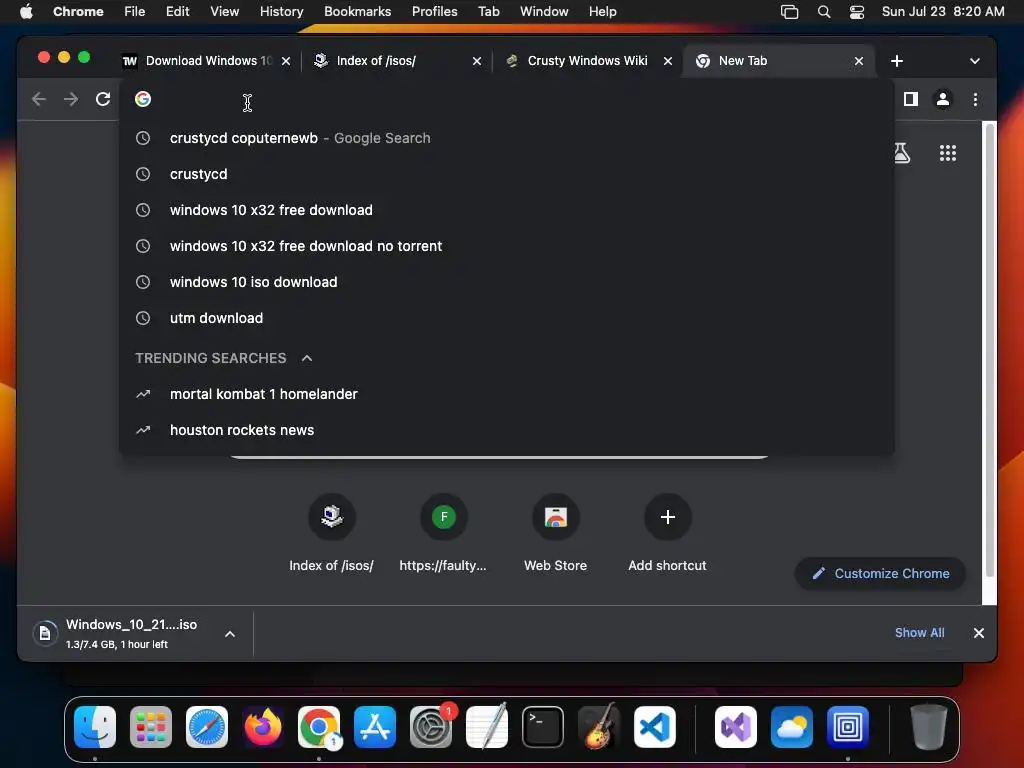Close the Crusty Windows Wiki tab

[667, 61]
